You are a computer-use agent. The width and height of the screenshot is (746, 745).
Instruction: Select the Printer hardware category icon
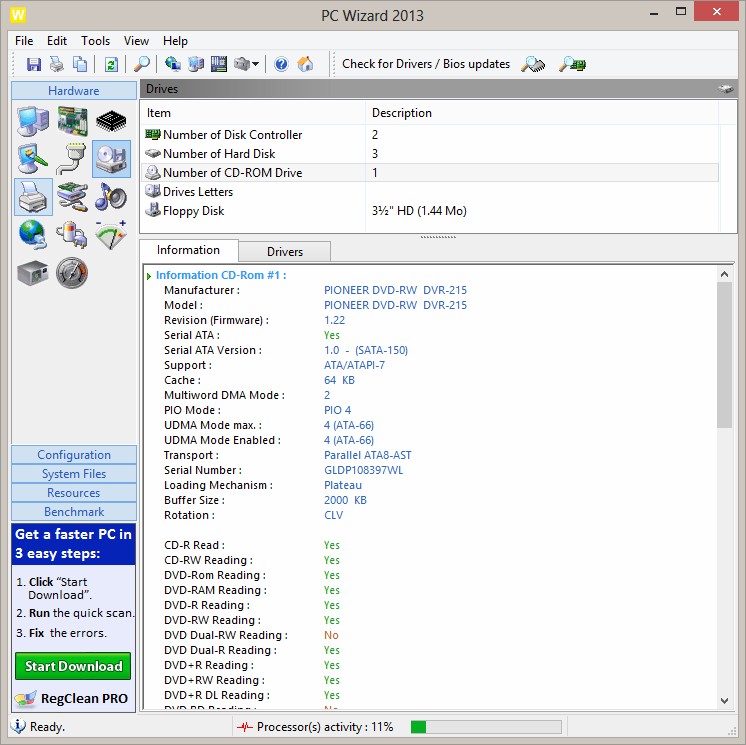pyautogui.click(x=33, y=197)
